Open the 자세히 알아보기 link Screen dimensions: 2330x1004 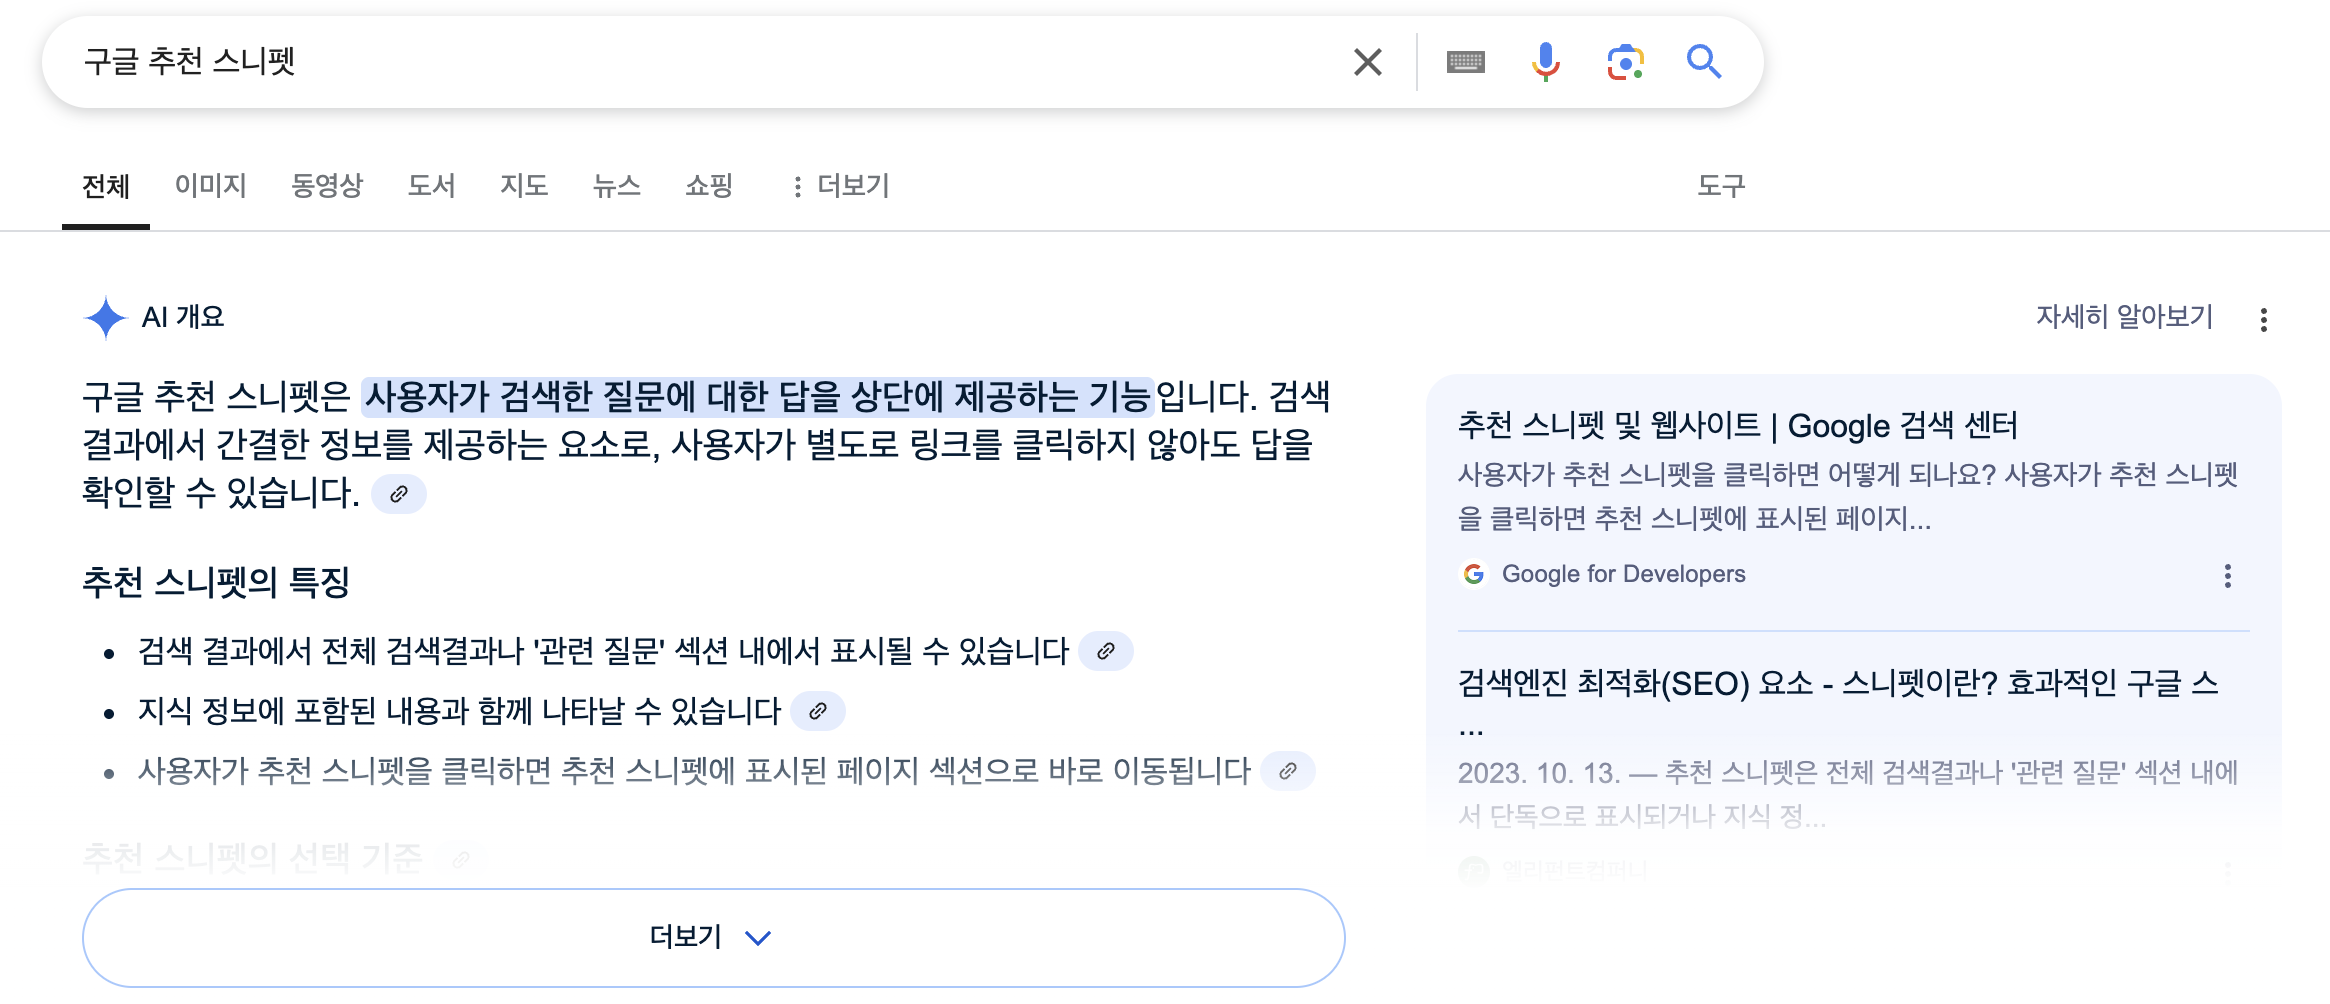(2125, 317)
